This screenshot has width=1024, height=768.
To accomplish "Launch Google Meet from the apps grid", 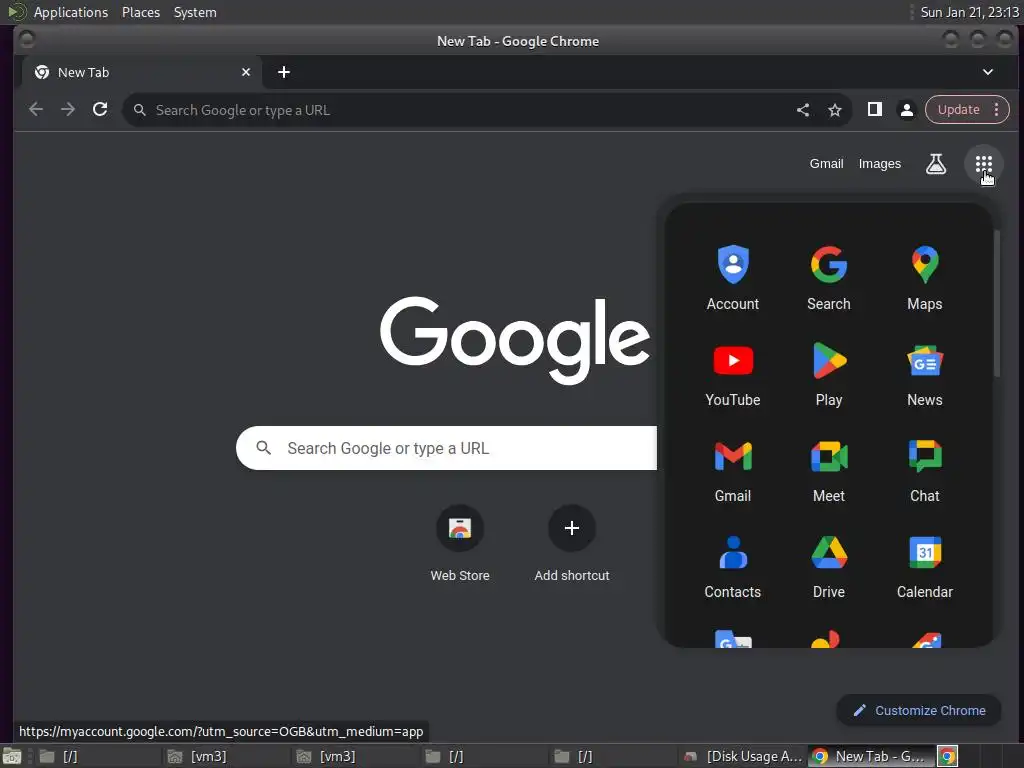I will 829,470.
